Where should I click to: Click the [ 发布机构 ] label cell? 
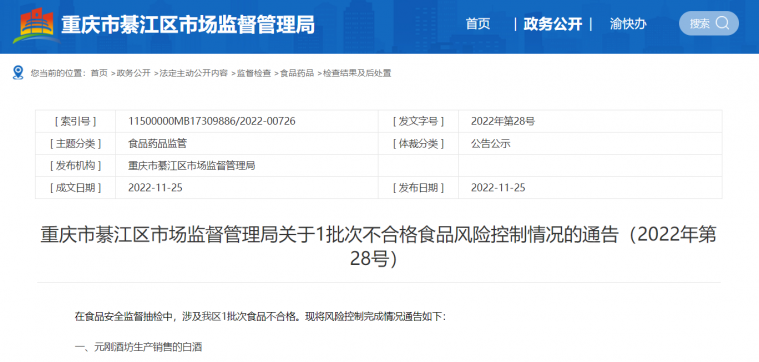pyautogui.click(x=76, y=166)
